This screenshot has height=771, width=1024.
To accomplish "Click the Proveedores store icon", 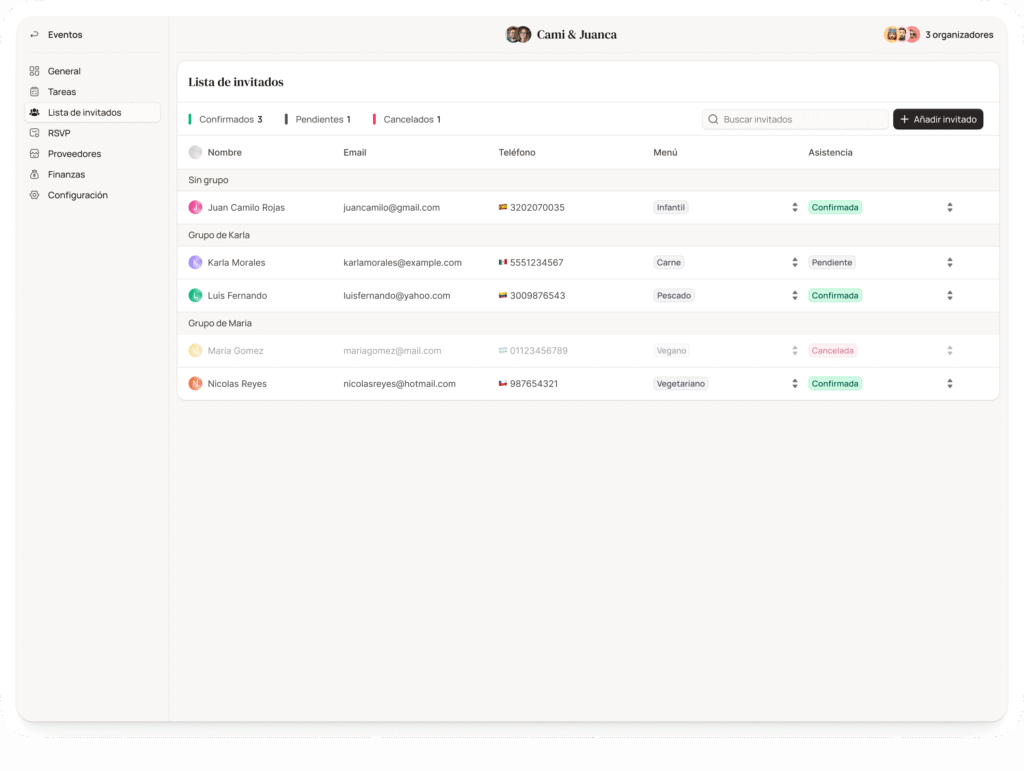I will click(x=34, y=154).
